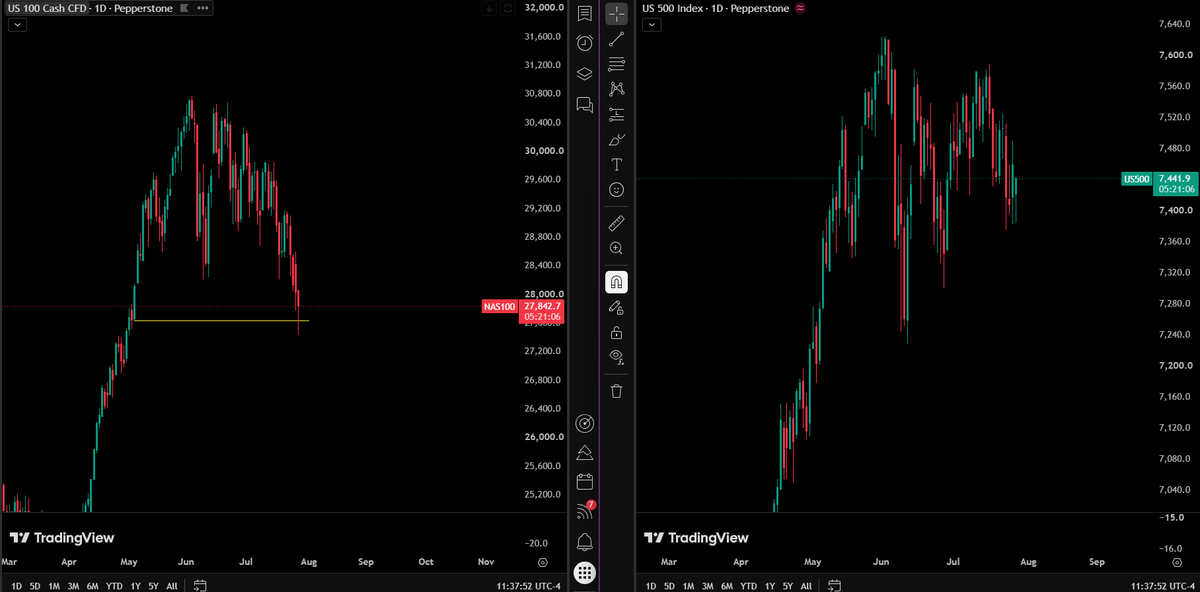
Task: Select the Fibonacci retracement tool
Action: point(617,64)
